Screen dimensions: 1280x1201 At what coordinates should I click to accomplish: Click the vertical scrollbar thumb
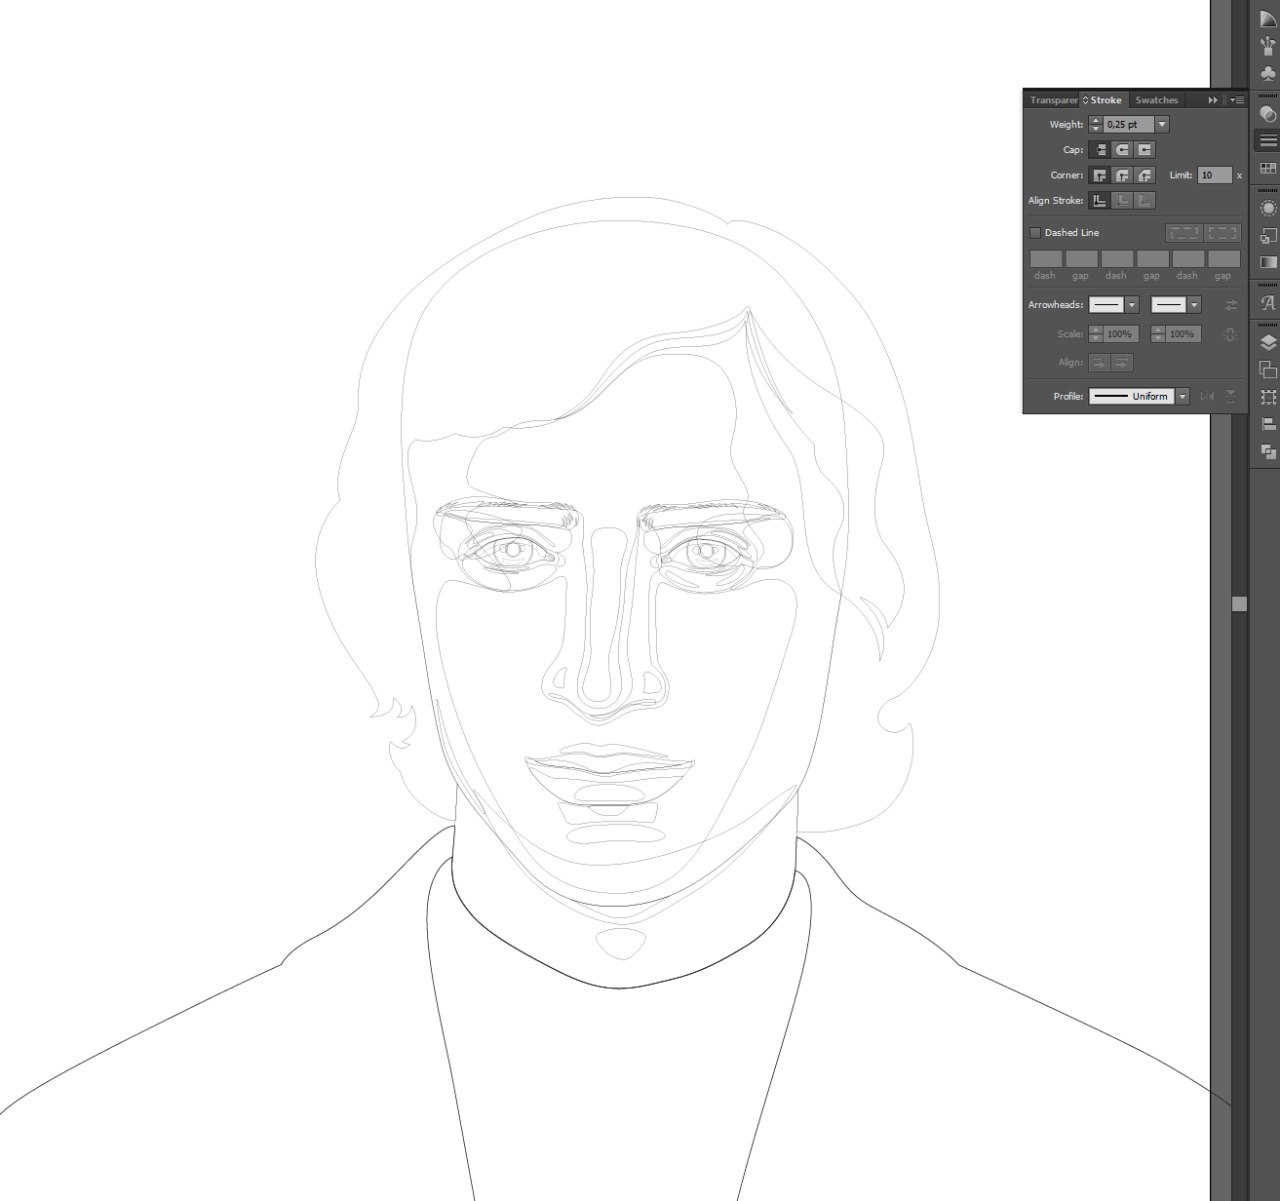click(1240, 604)
